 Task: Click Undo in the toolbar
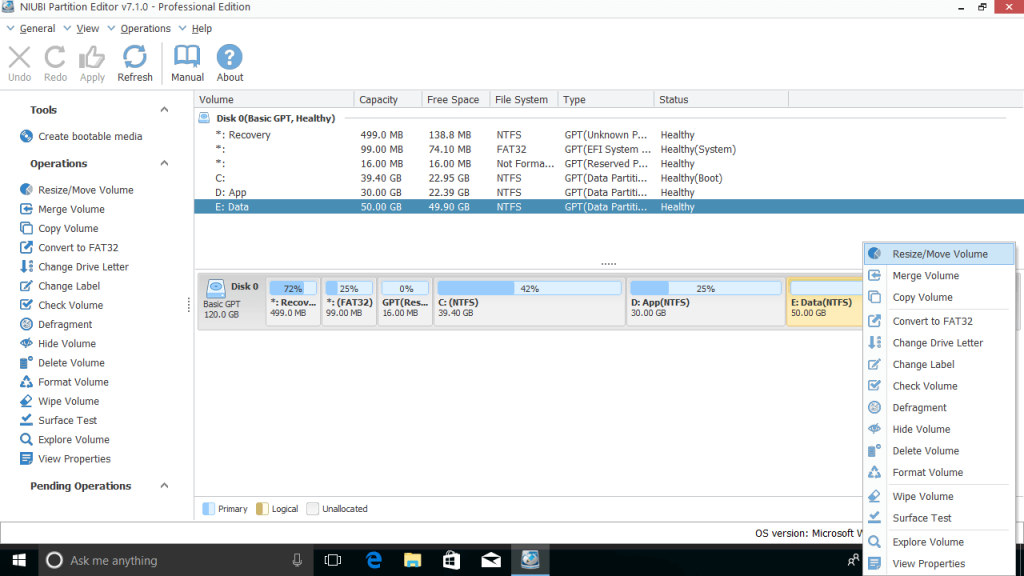point(19,61)
